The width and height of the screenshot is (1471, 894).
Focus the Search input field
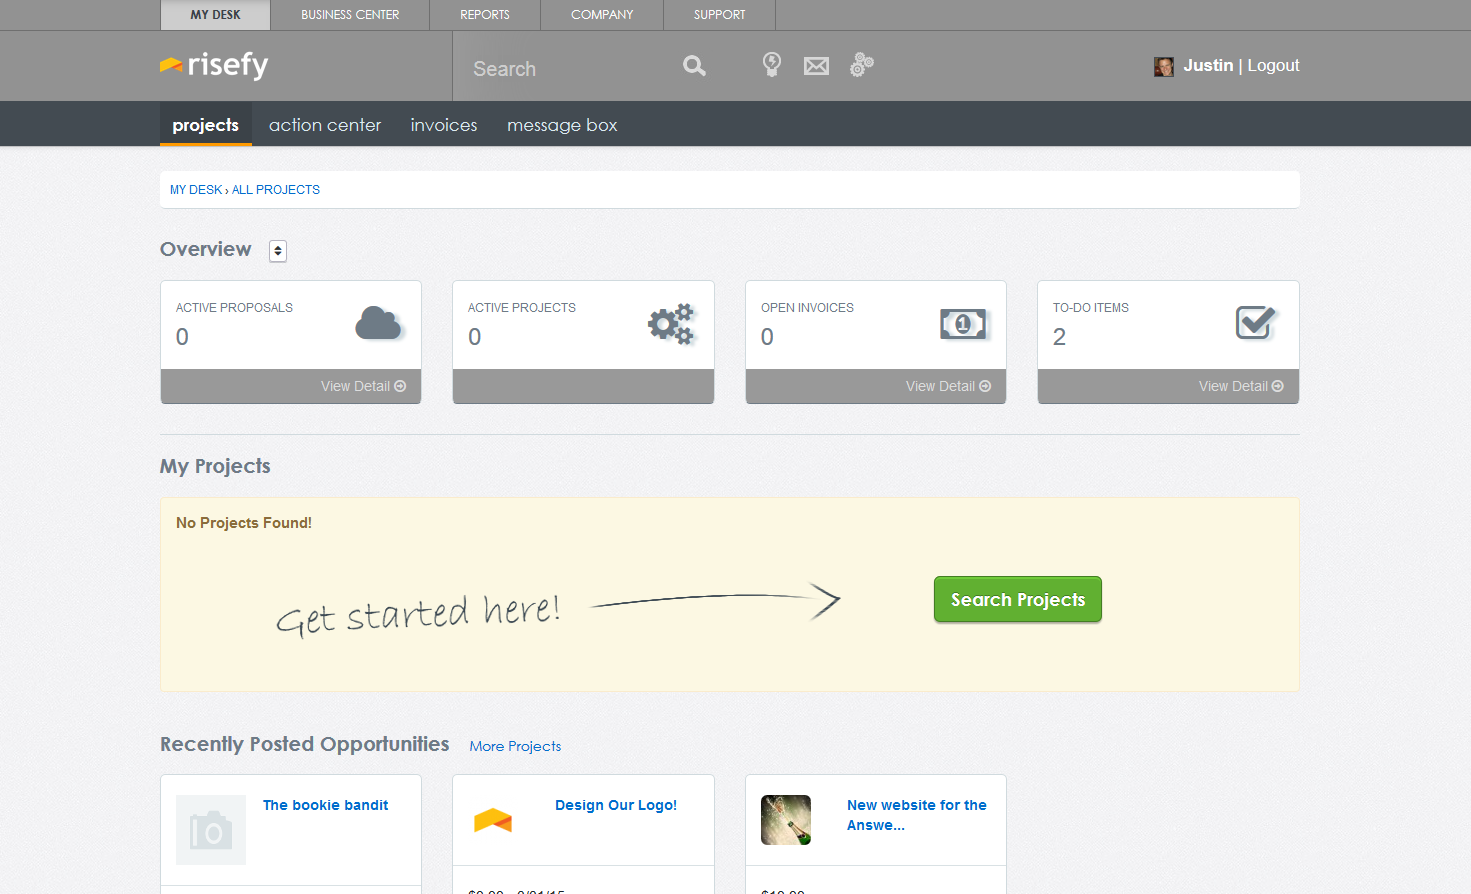point(565,68)
